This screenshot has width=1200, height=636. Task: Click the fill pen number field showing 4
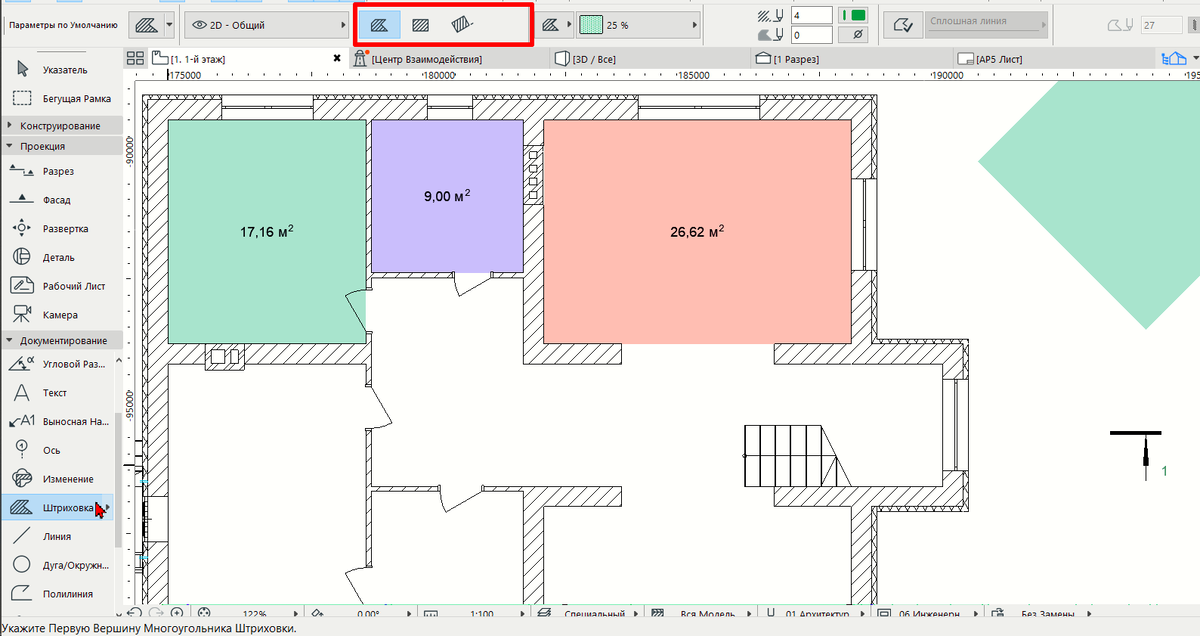(811, 15)
